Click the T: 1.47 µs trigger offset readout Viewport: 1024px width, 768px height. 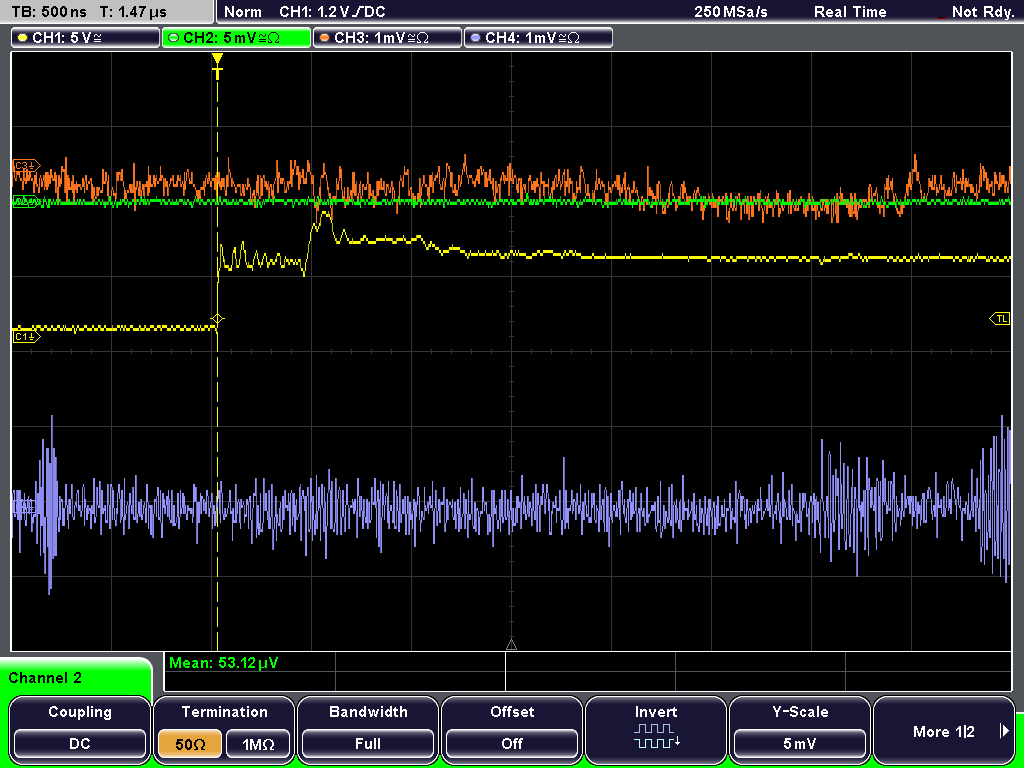click(x=134, y=12)
